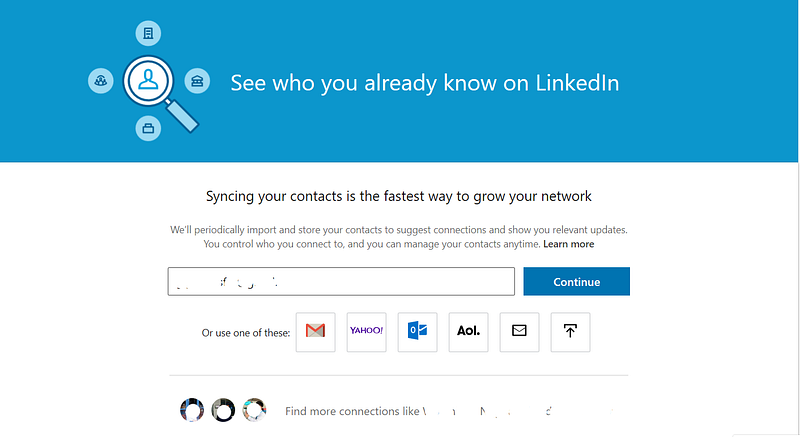Image resolution: width=800 pixels, height=437 pixels.
Task: Click the magnifying glass person icon
Action: (x=148, y=81)
